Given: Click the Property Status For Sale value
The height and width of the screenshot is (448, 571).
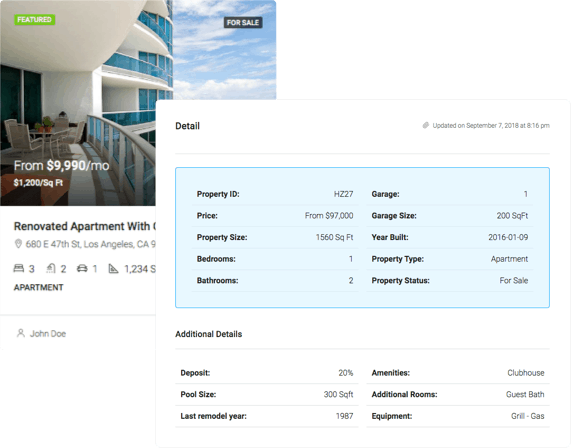Looking at the screenshot, I should [513, 280].
